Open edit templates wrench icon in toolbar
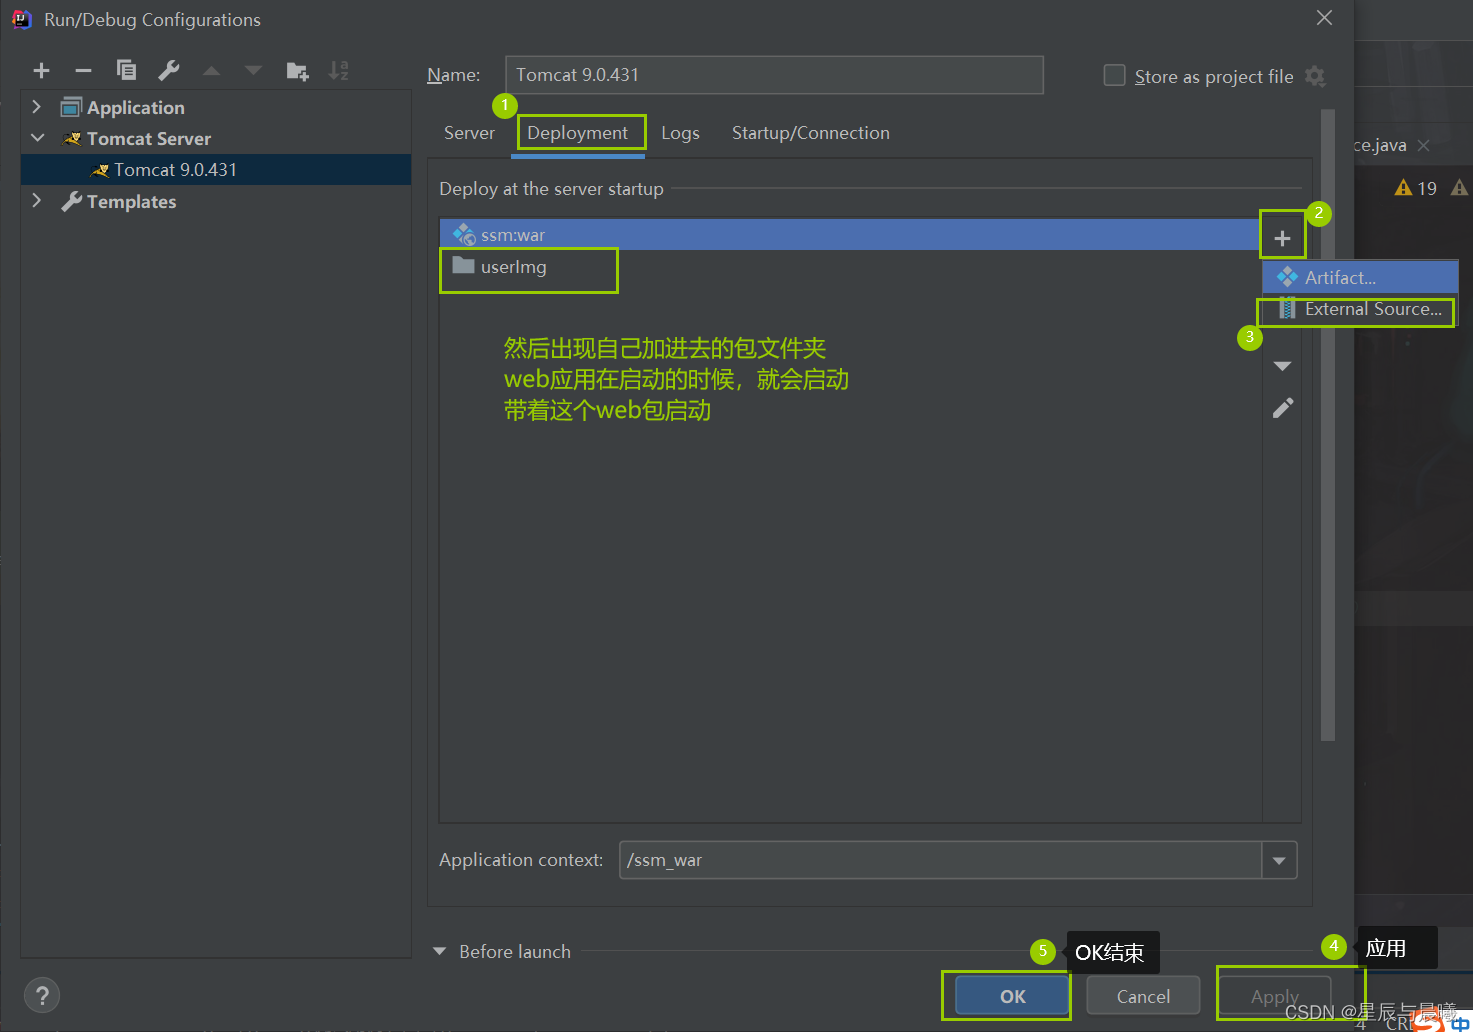 click(x=169, y=70)
